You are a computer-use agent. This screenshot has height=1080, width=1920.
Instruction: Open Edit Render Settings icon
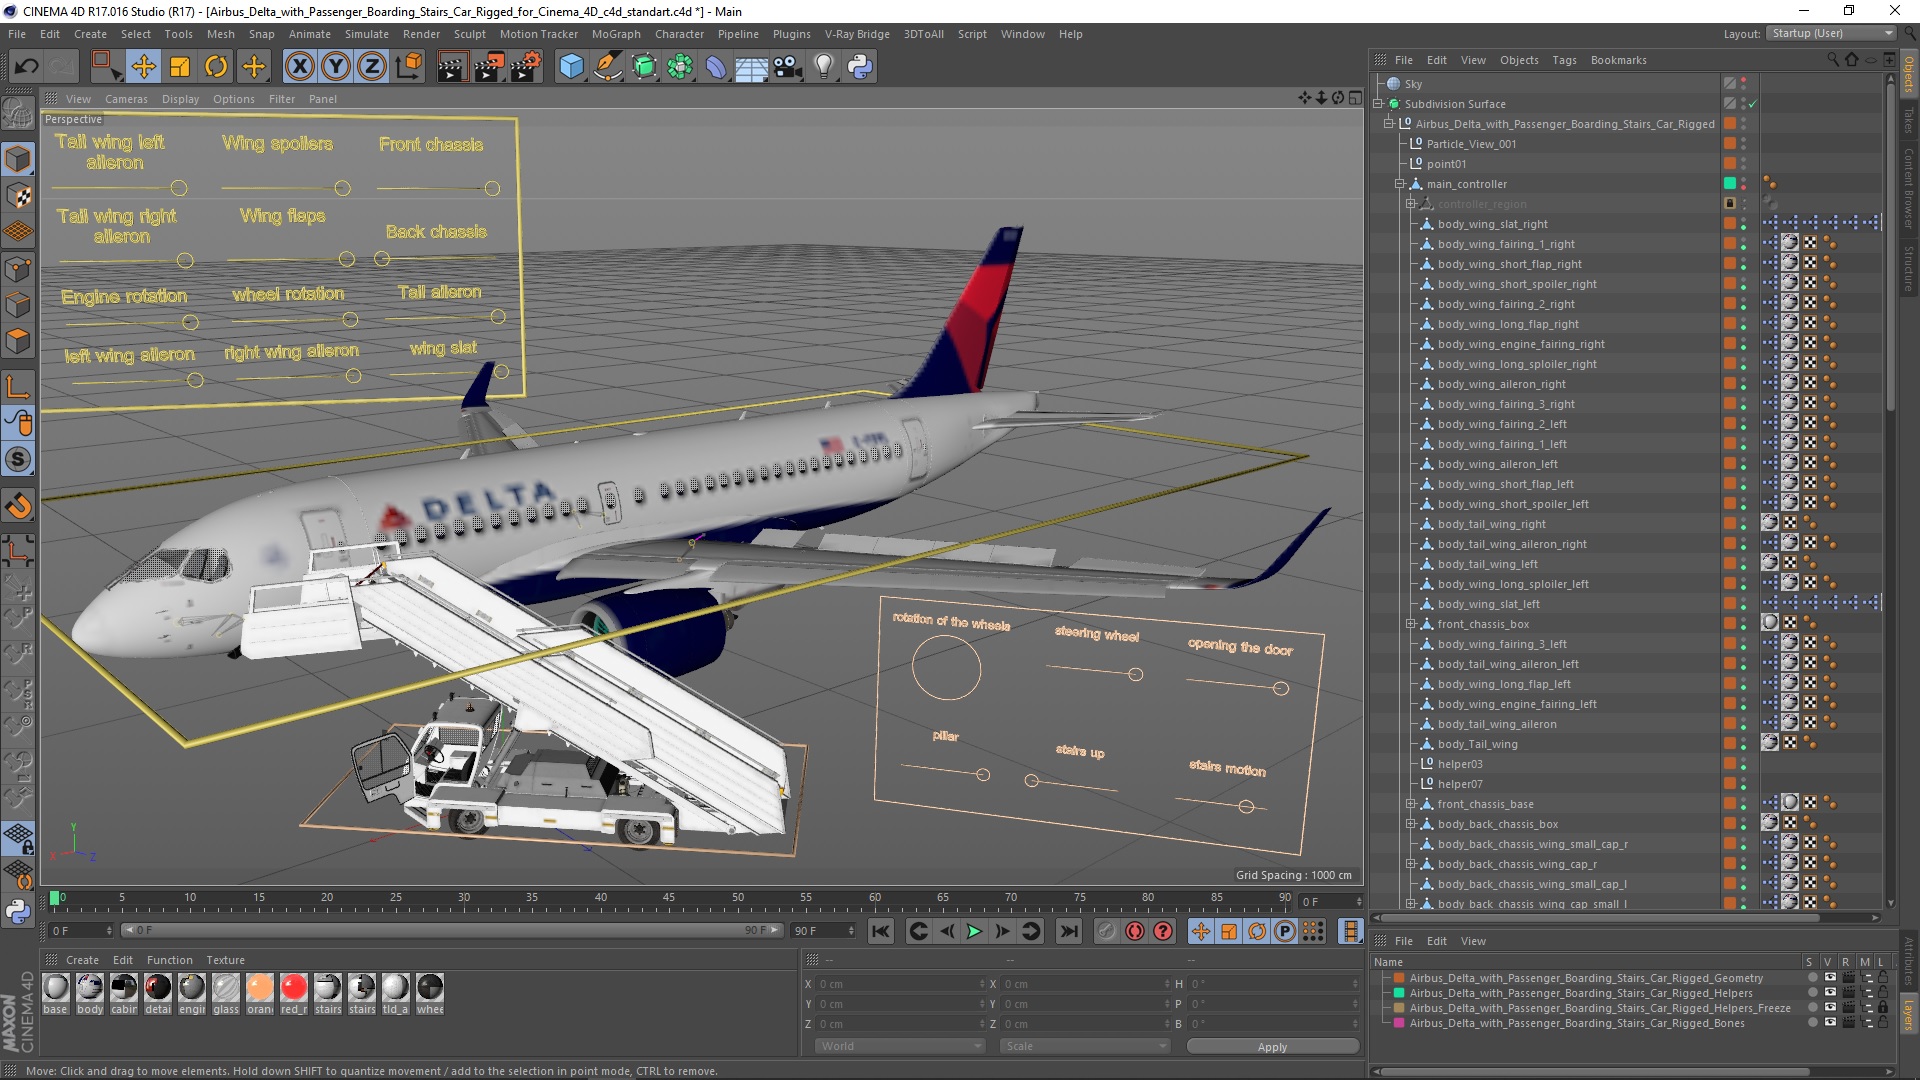[526, 67]
